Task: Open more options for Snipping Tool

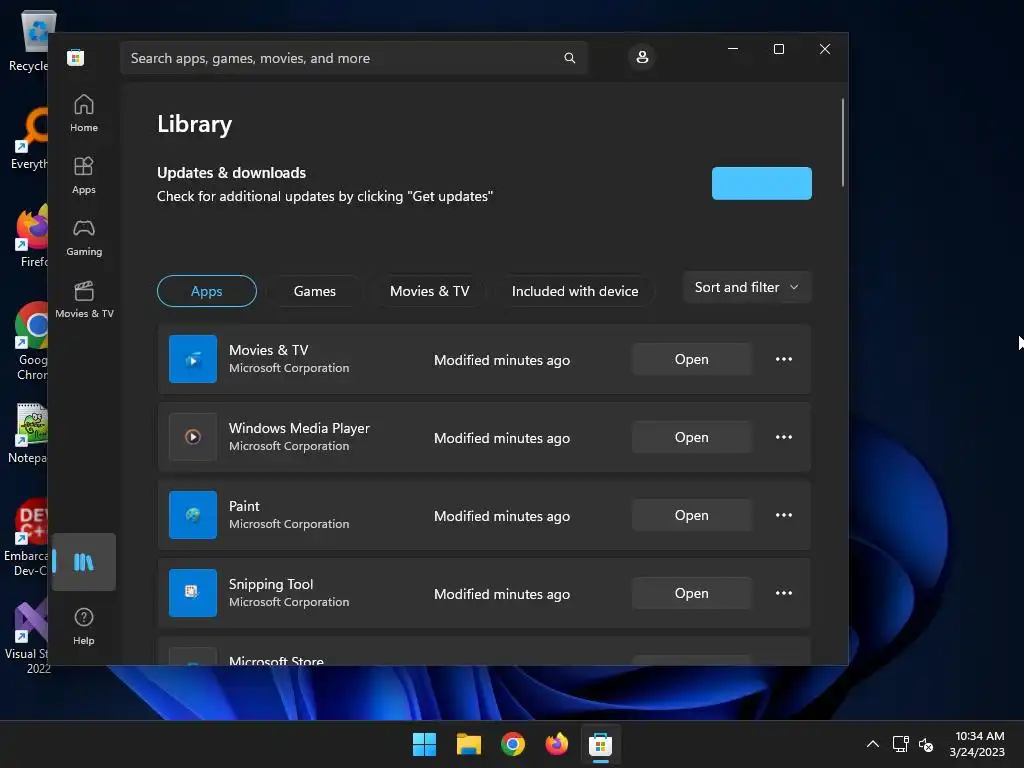Action: tap(784, 593)
